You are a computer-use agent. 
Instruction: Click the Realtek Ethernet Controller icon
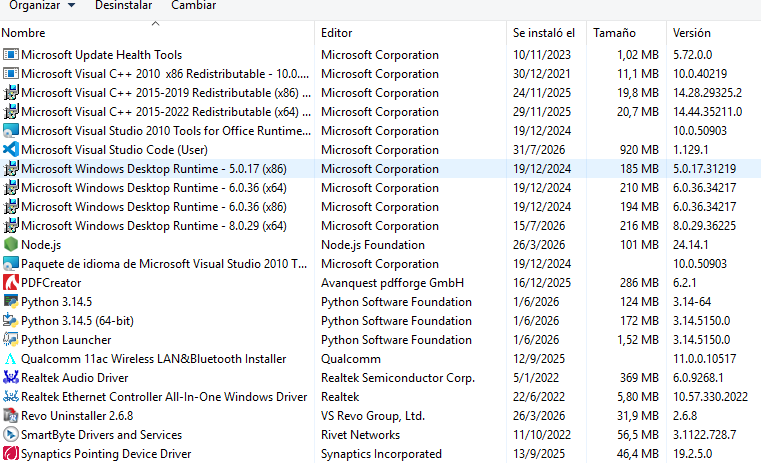tap(11, 397)
